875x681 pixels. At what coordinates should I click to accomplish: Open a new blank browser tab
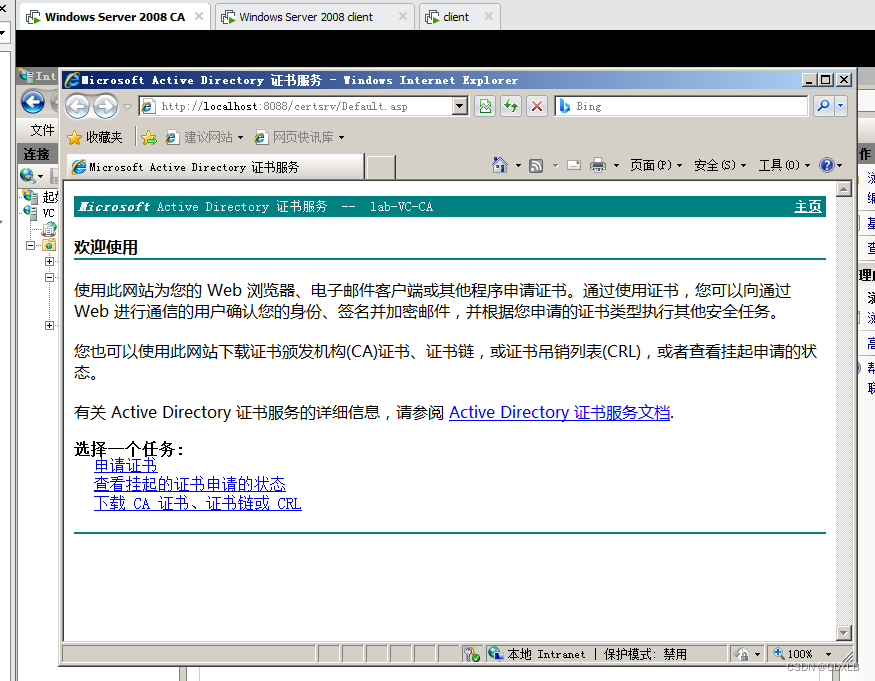(381, 167)
